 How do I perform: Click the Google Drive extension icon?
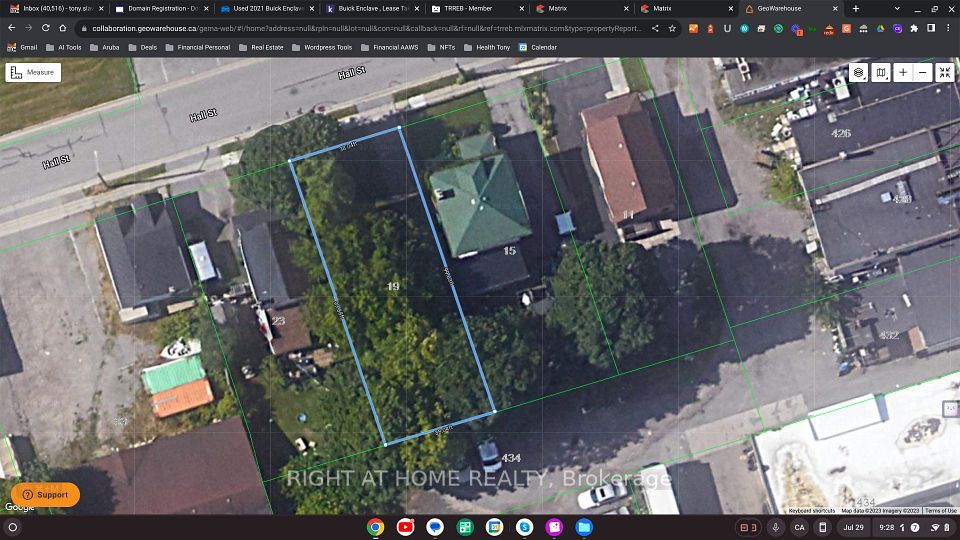[880, 29]
